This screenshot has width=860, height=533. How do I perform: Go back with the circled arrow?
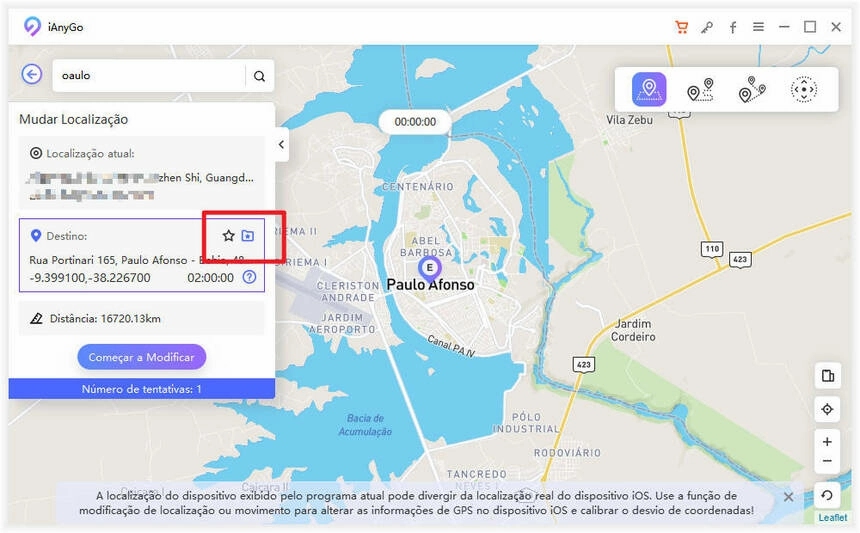[32, 74]
